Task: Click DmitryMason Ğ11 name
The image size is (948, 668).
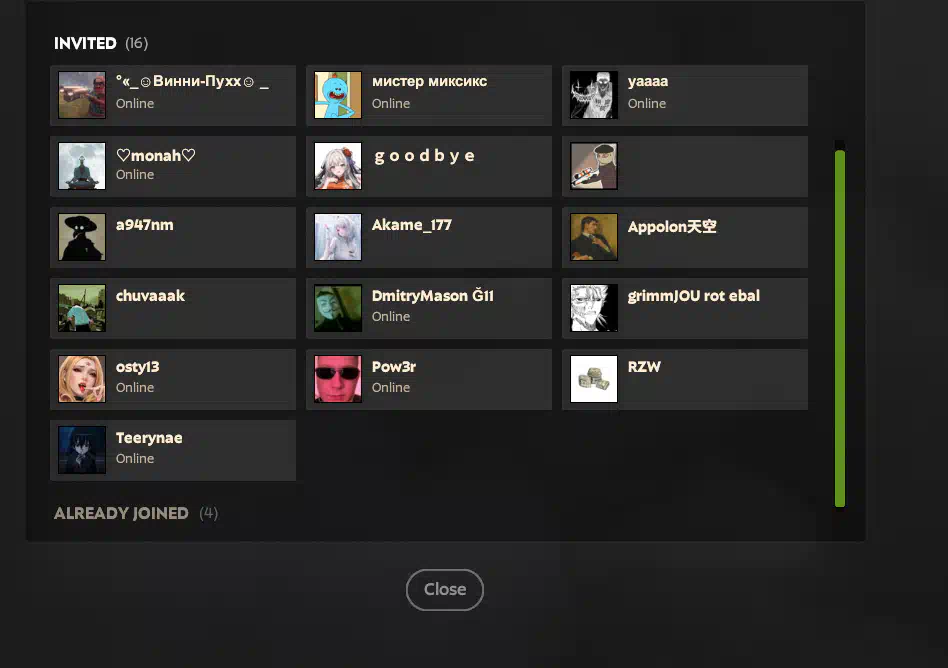Action: tap(432, 296)
